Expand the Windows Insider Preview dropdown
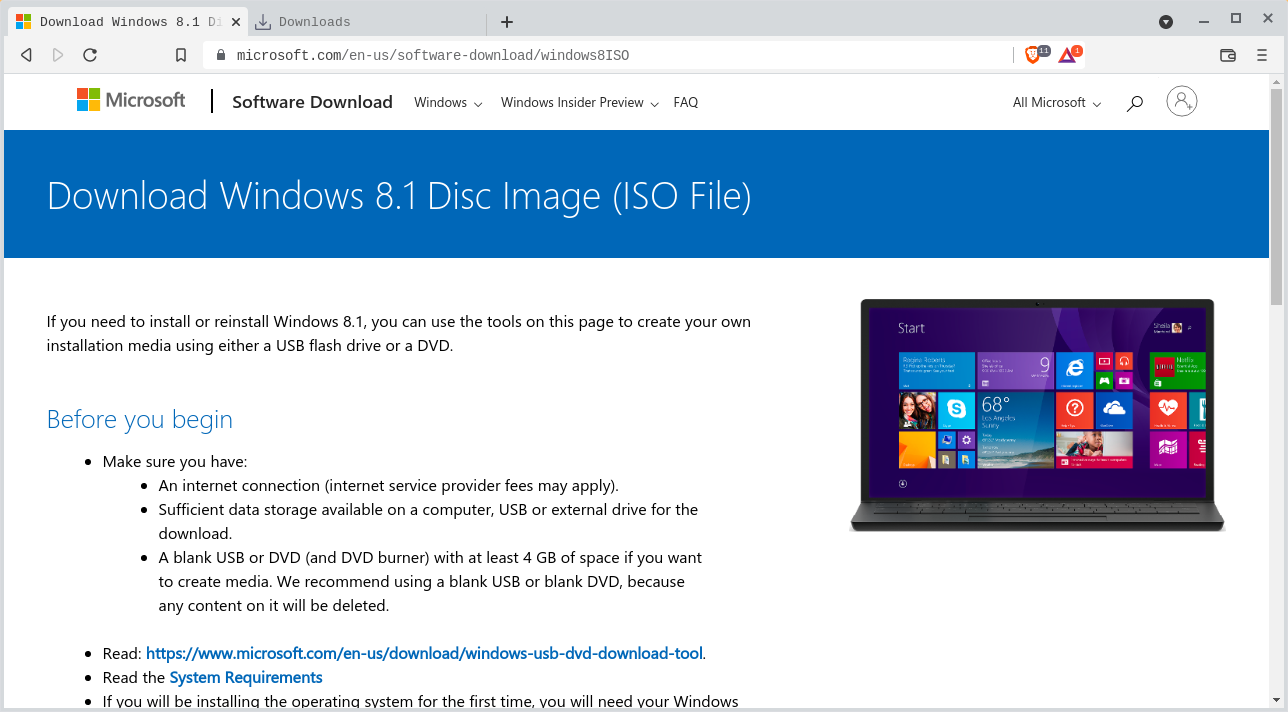Screen dimensions: 1288x712 pos(580,103)
